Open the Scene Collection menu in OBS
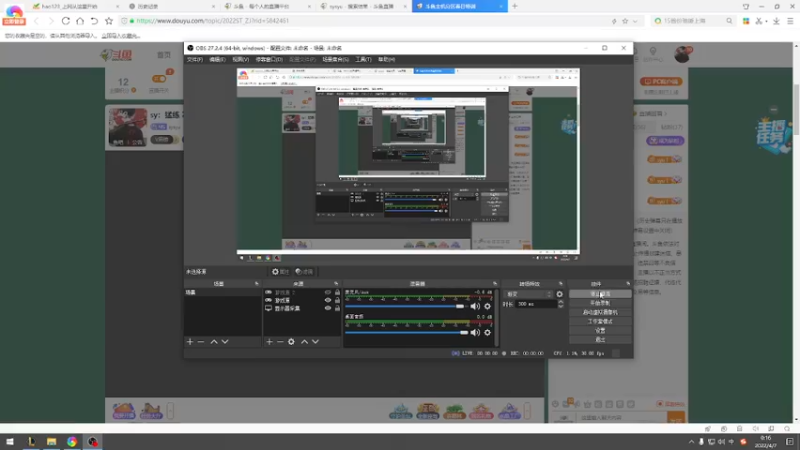 (335, 60)
